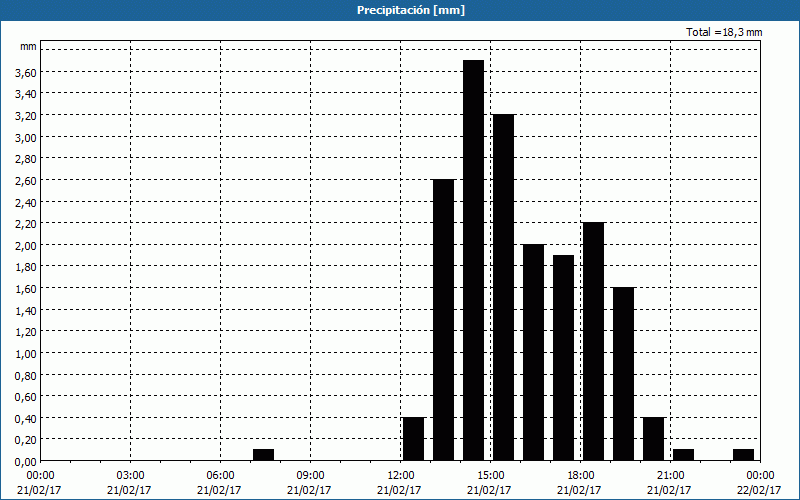Click the y-axis value '1,40'
The height and width of the screenshot is (500, 800).
coord(26,310)
